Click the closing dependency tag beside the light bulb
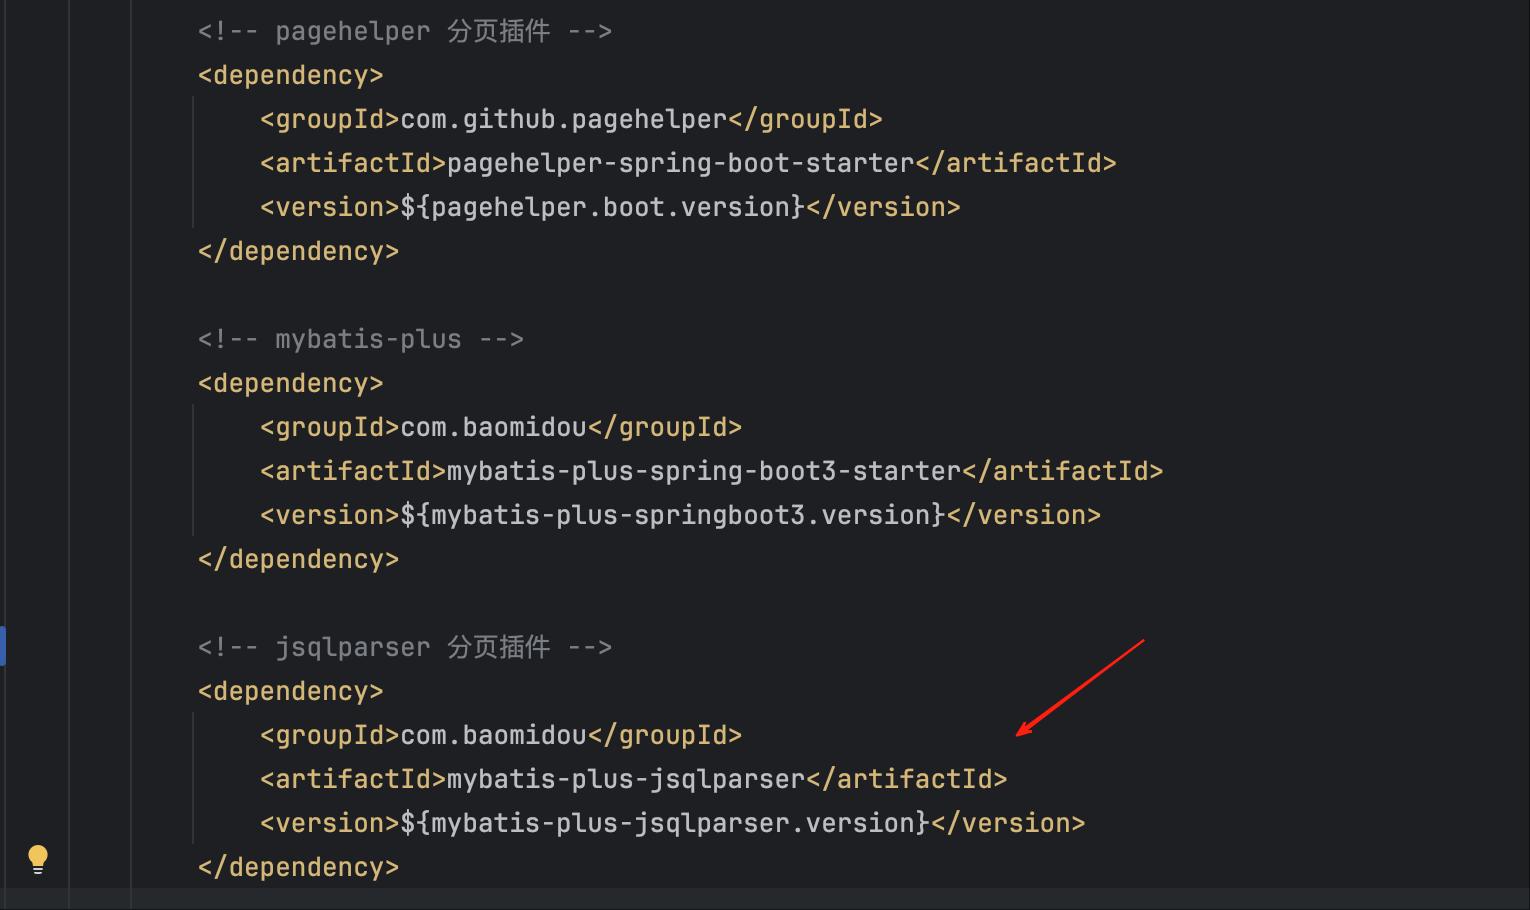The image size is (1530, 910). [x=298, y=868]
